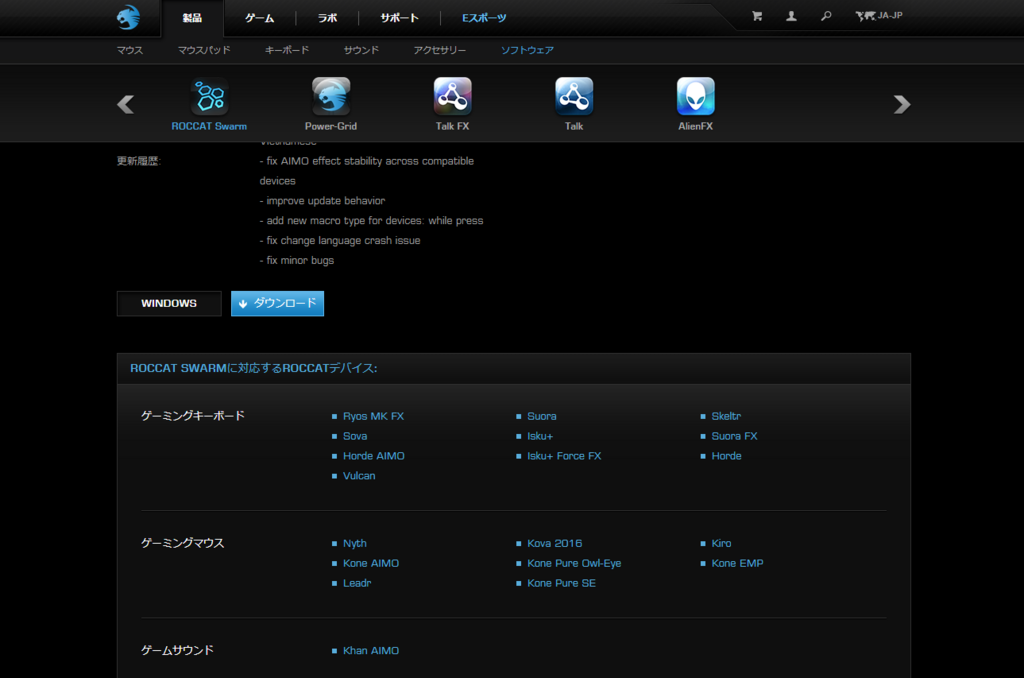Click the ゲームサウンド category label
Screen dimensions: 1024x678
point(177,651)
